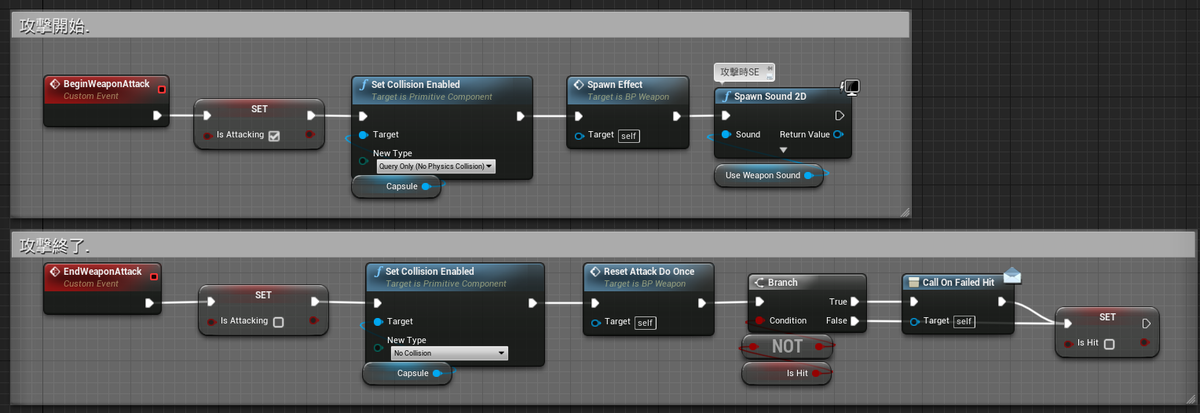Click the Use Weapon Sound output pin
The width and height of the screenshot is (1200, 413).
tap(809, 176)
